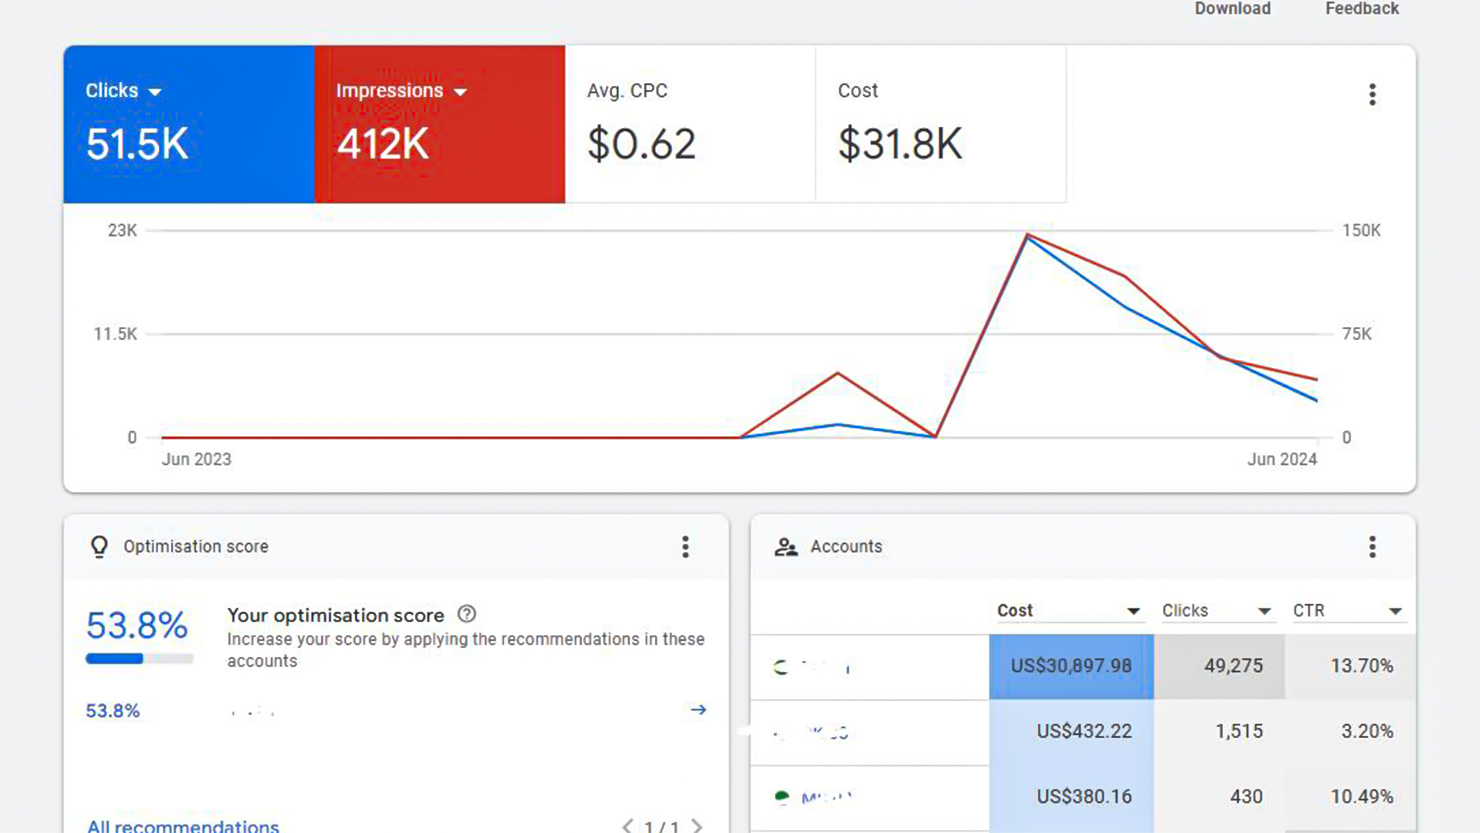Open the Cost column dropdown
1480x833 pixels.
tap(1133, 611)
